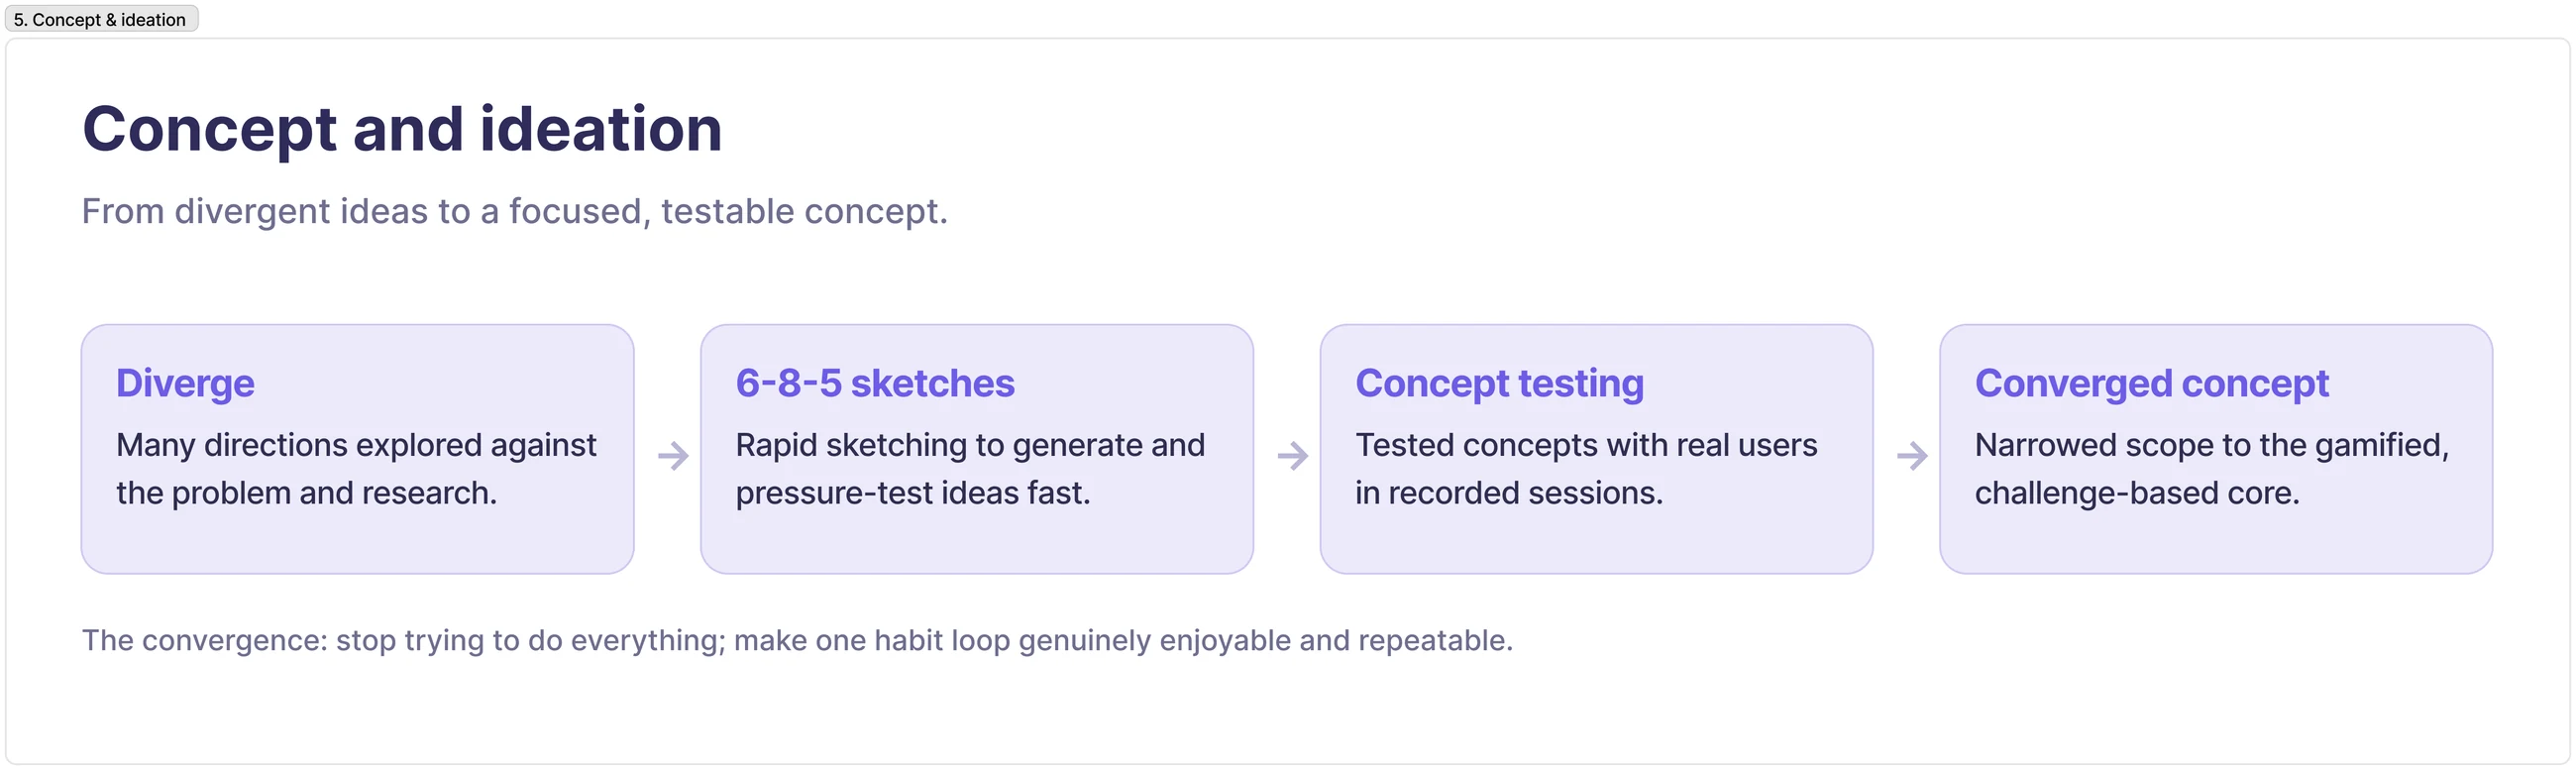2576x770 pixels.
Task: Click the arrow before the Converged concept card
Action: coord(1912,456)
